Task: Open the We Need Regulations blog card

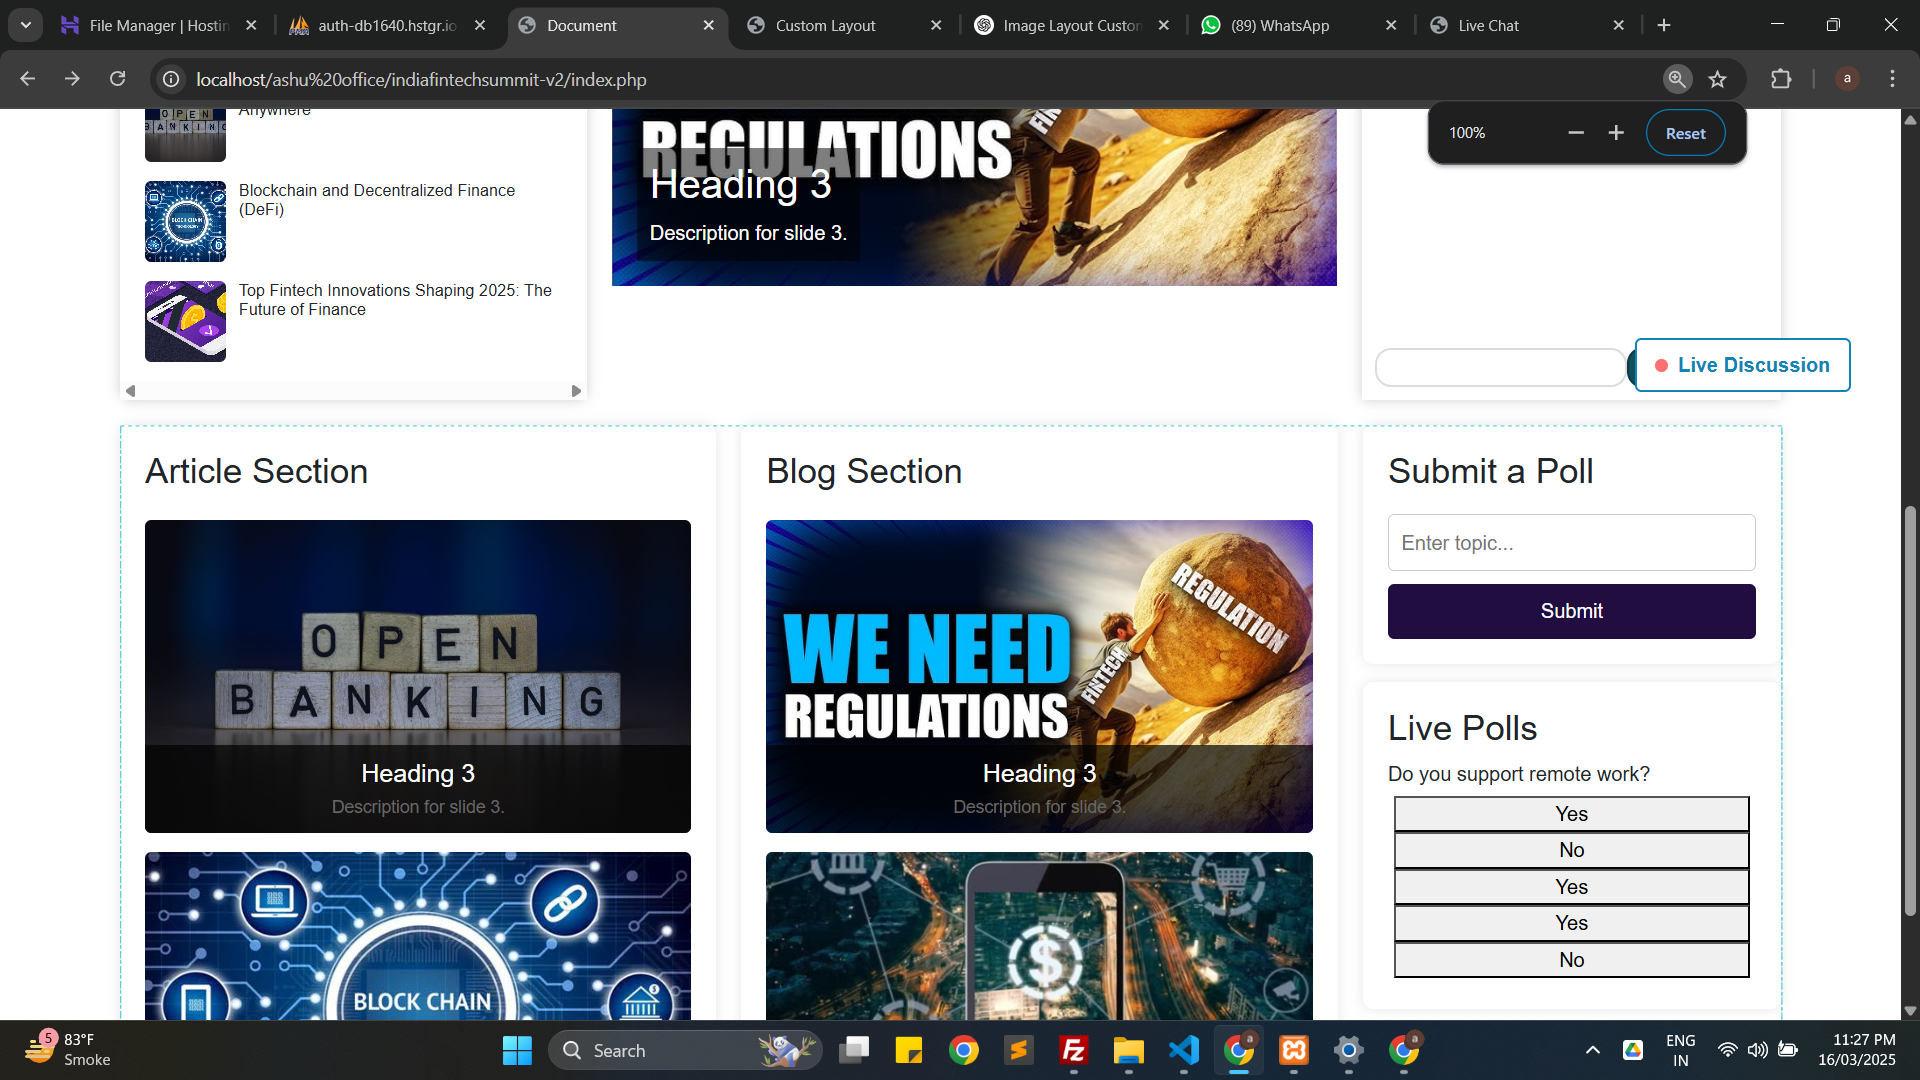Action: point(1039,676)
